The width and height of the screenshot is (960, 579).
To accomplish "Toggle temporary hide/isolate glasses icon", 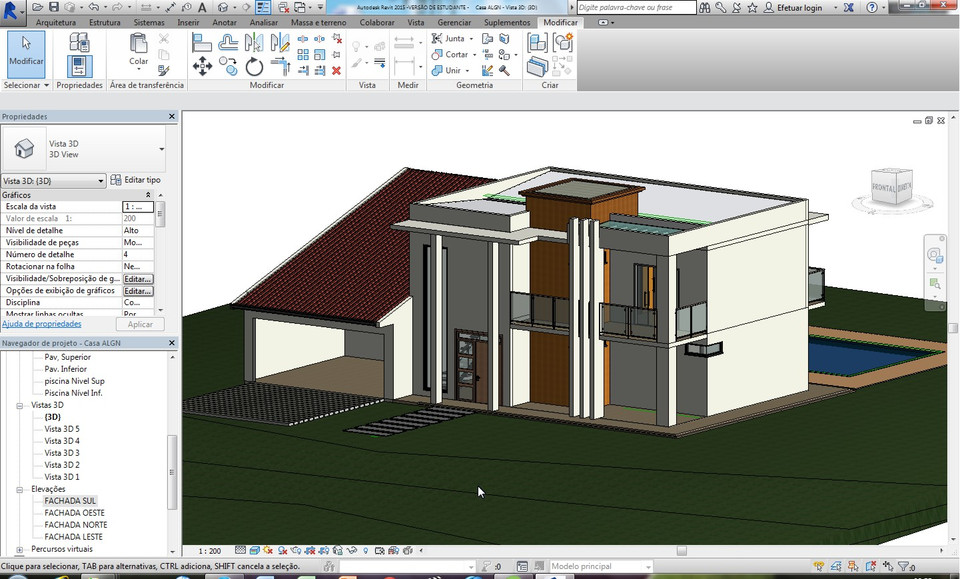I will 352,550.
